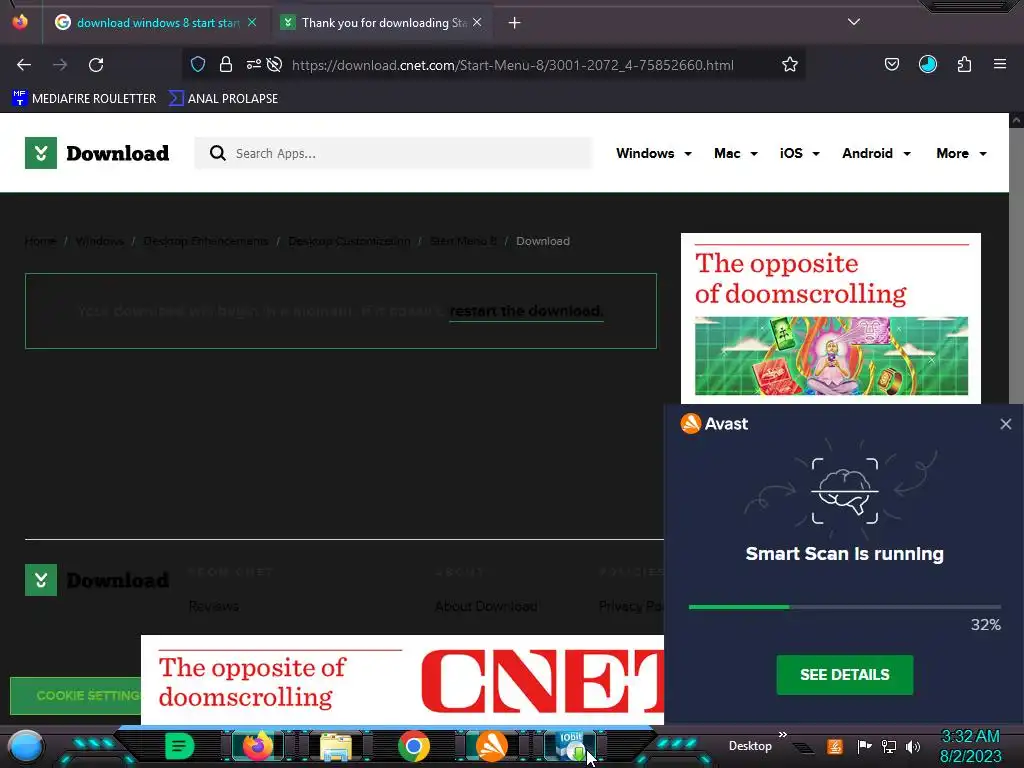Viewport: 1024px width, 768px height.
Task: Open the CNET banner ad at bottom
Action: click(402, 680)
